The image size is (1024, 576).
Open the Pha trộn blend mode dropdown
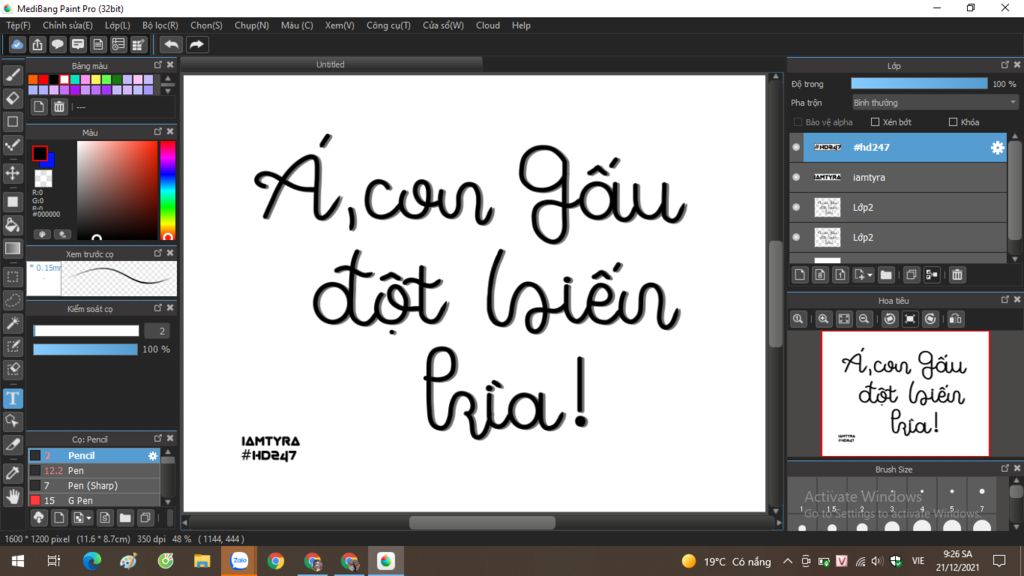935,103
